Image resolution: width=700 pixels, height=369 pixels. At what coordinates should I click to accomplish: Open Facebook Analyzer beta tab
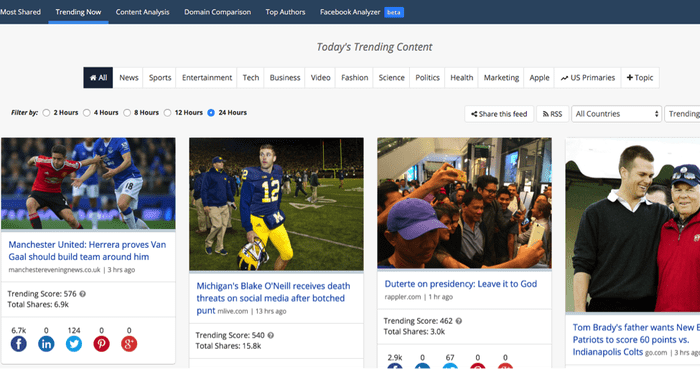[362, 12]
